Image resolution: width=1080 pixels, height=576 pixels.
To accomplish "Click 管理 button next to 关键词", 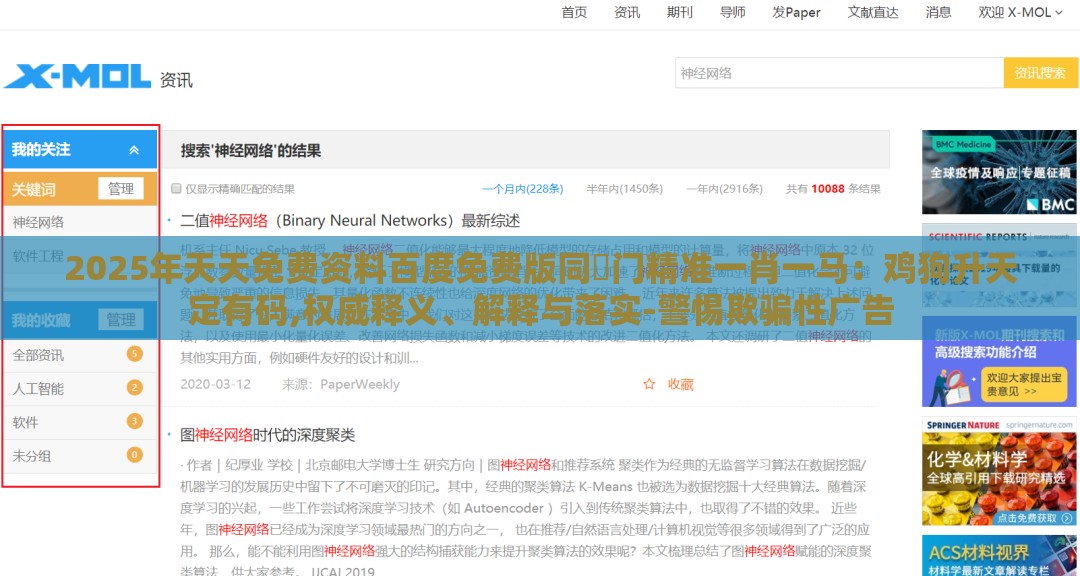I will click(121, 189).
